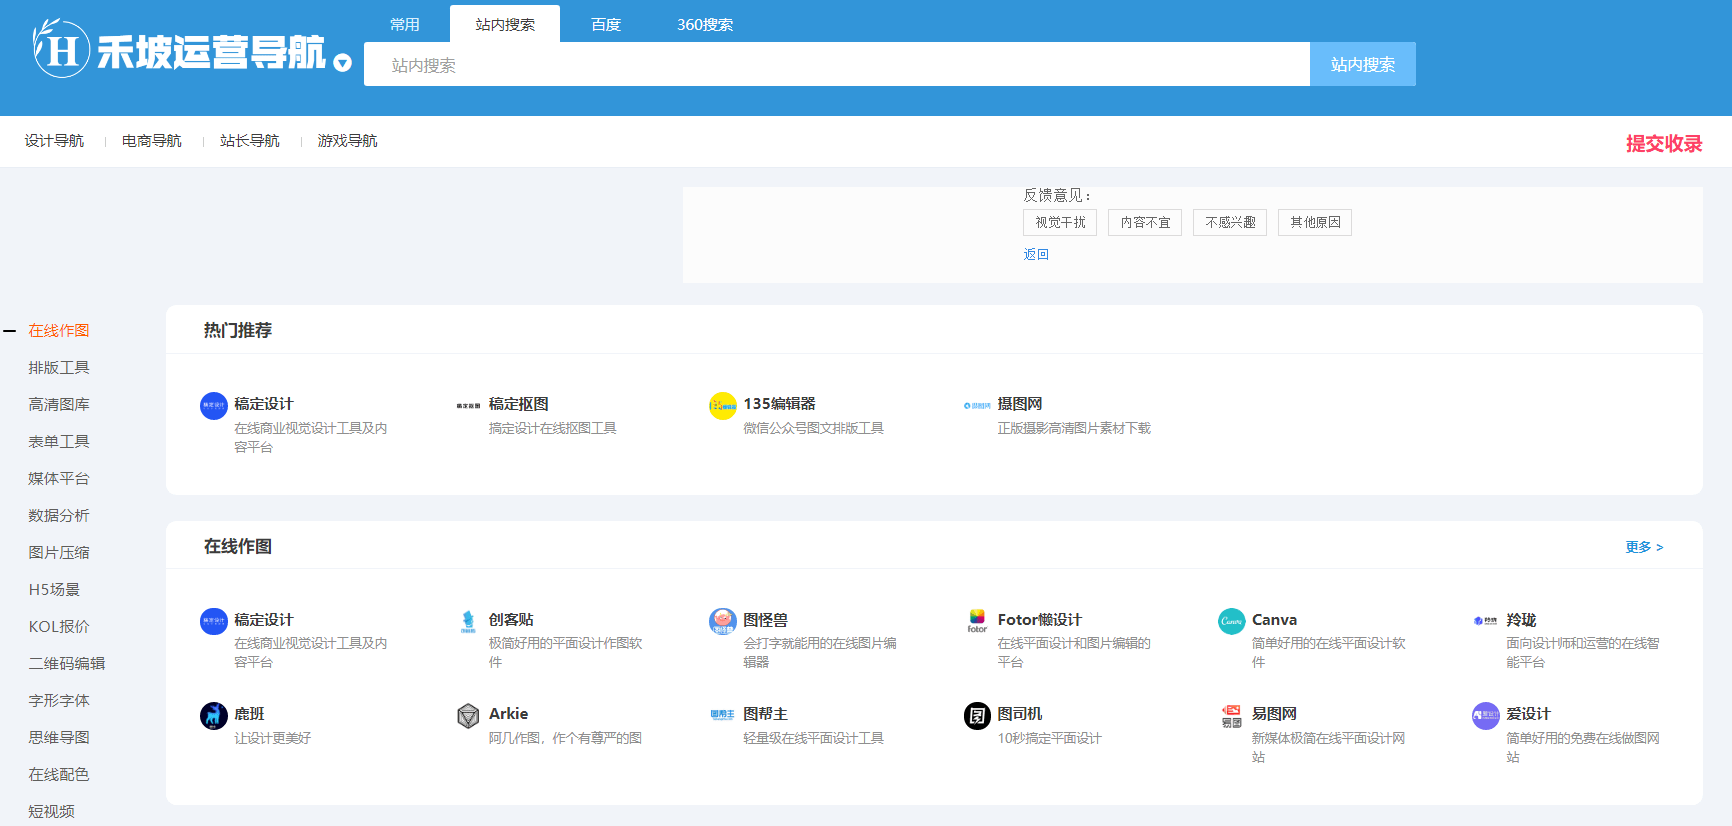Screen dimensions: 1732x826
Task: Focus the 站内搜索 input field
Action: [837, 64]
